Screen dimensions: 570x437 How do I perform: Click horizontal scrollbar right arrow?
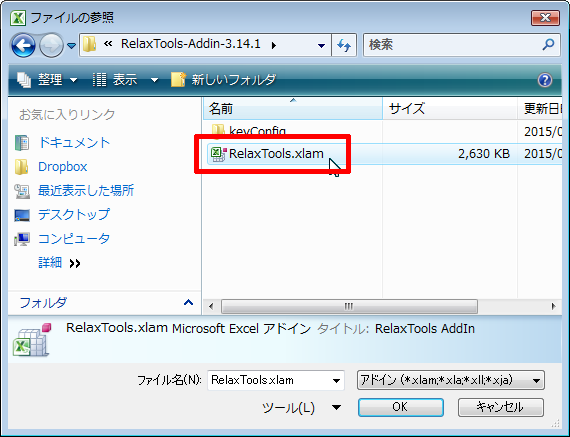[x=553, y=306]
